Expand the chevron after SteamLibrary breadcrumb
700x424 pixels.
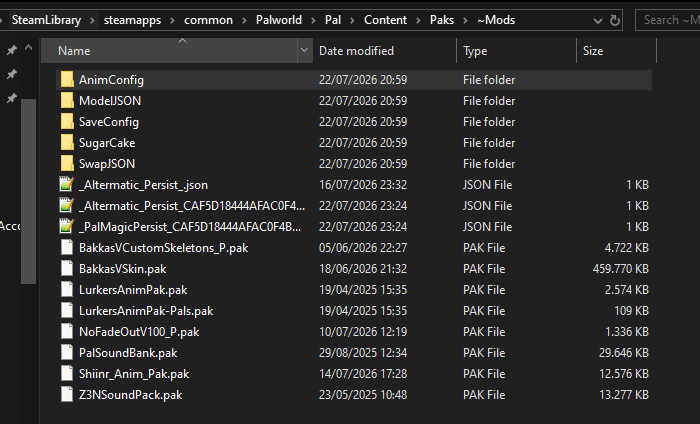[92, 20]
